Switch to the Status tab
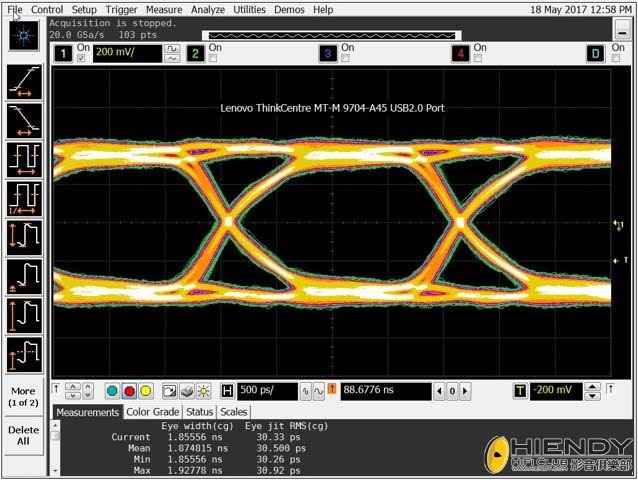The height and width of the screenshot is (480, 638). [199, 412]
